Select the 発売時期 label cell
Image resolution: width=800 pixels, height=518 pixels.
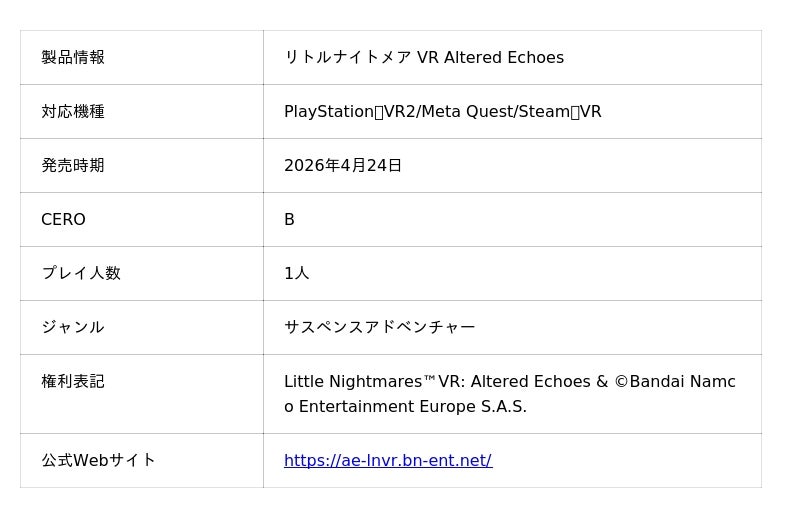click(x=73, y=165)
